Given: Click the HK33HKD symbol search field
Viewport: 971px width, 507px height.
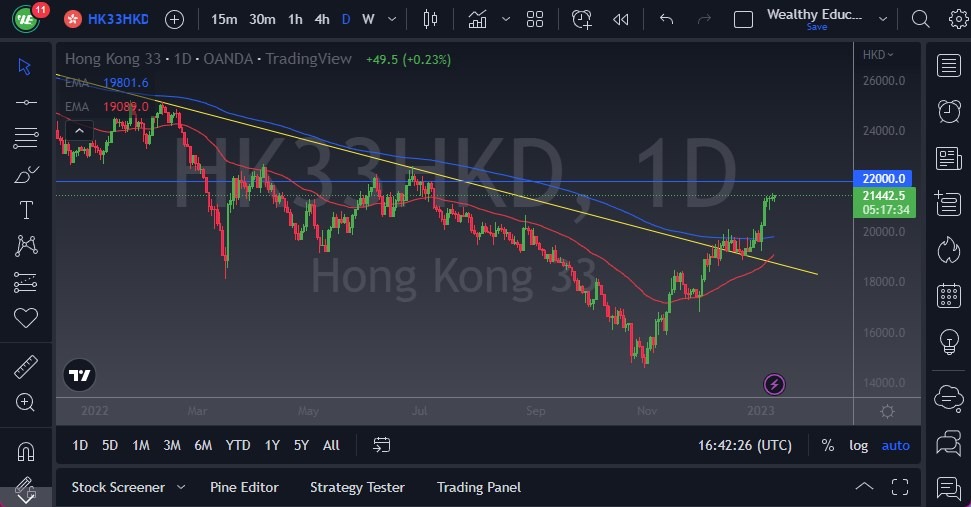Looking at the screenshot, I should coord(117,19).
